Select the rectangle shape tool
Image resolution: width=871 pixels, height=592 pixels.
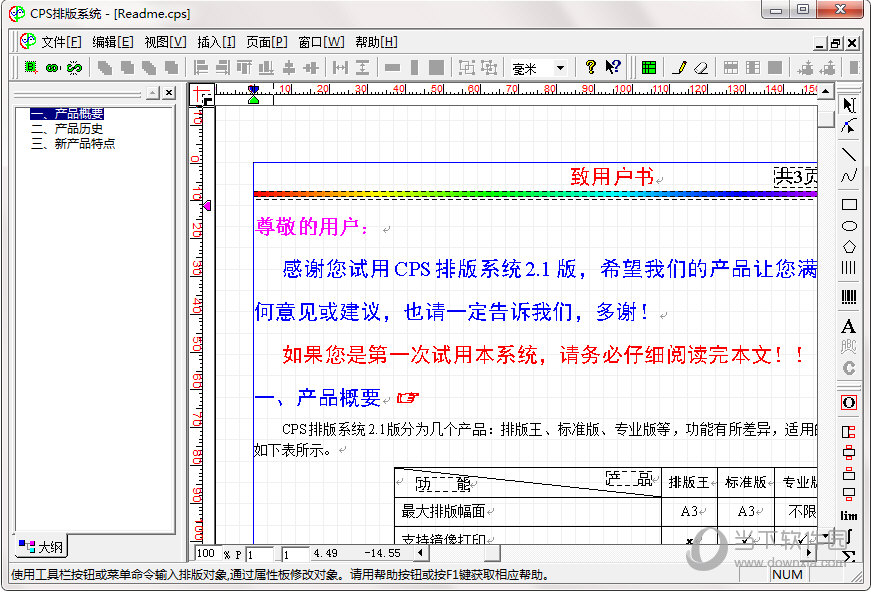(x=849, y=204)
